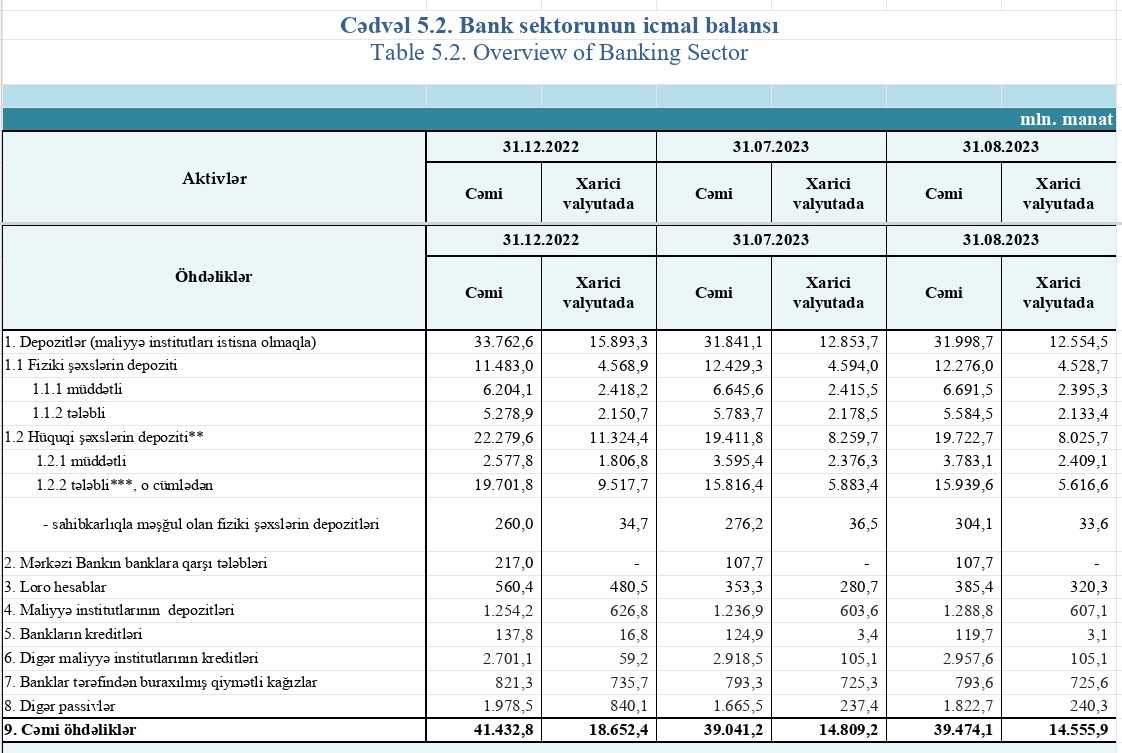Select the 'Table 5.2. Overview of Banking Sector' subtitle
Image resolution: width=1122 pixels, height=753 pixels.
(559, 53)
